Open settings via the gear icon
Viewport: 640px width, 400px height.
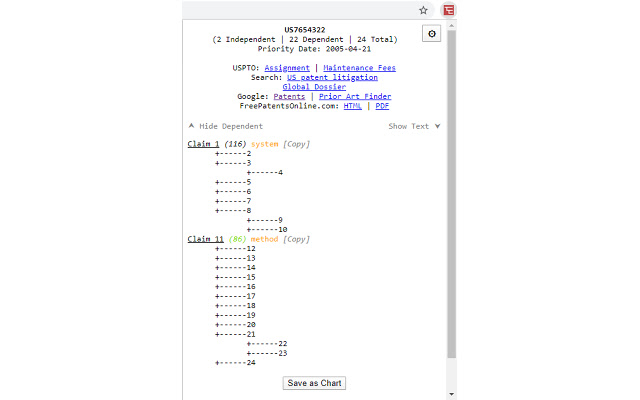pyautogui.click(x=431, y=34)
